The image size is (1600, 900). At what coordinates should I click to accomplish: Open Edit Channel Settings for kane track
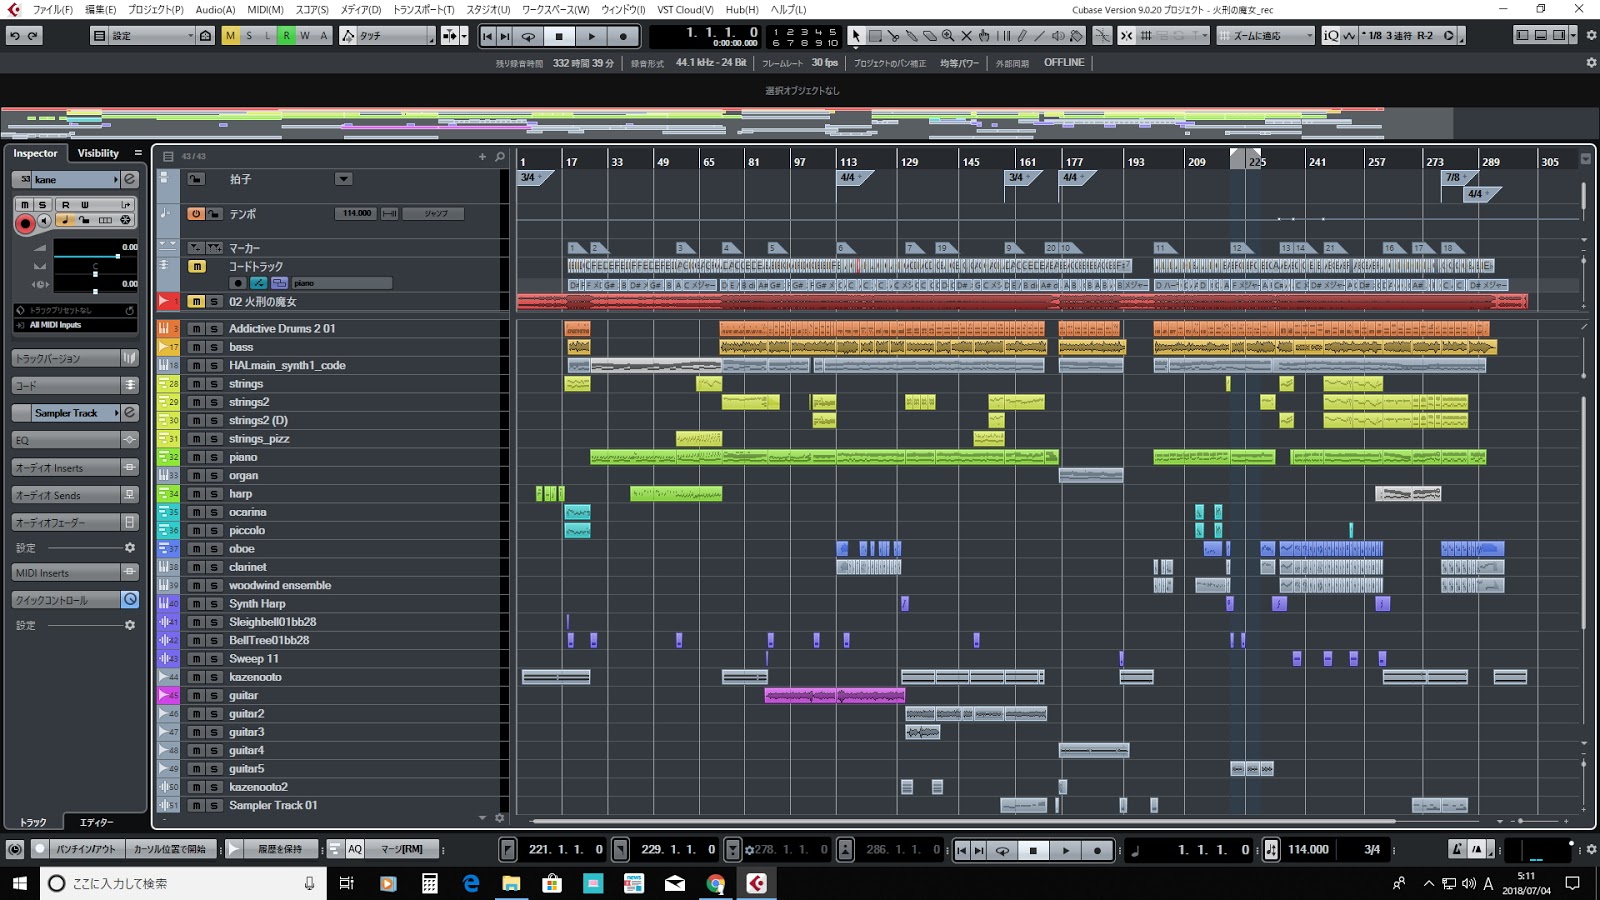tap(129, 179)
